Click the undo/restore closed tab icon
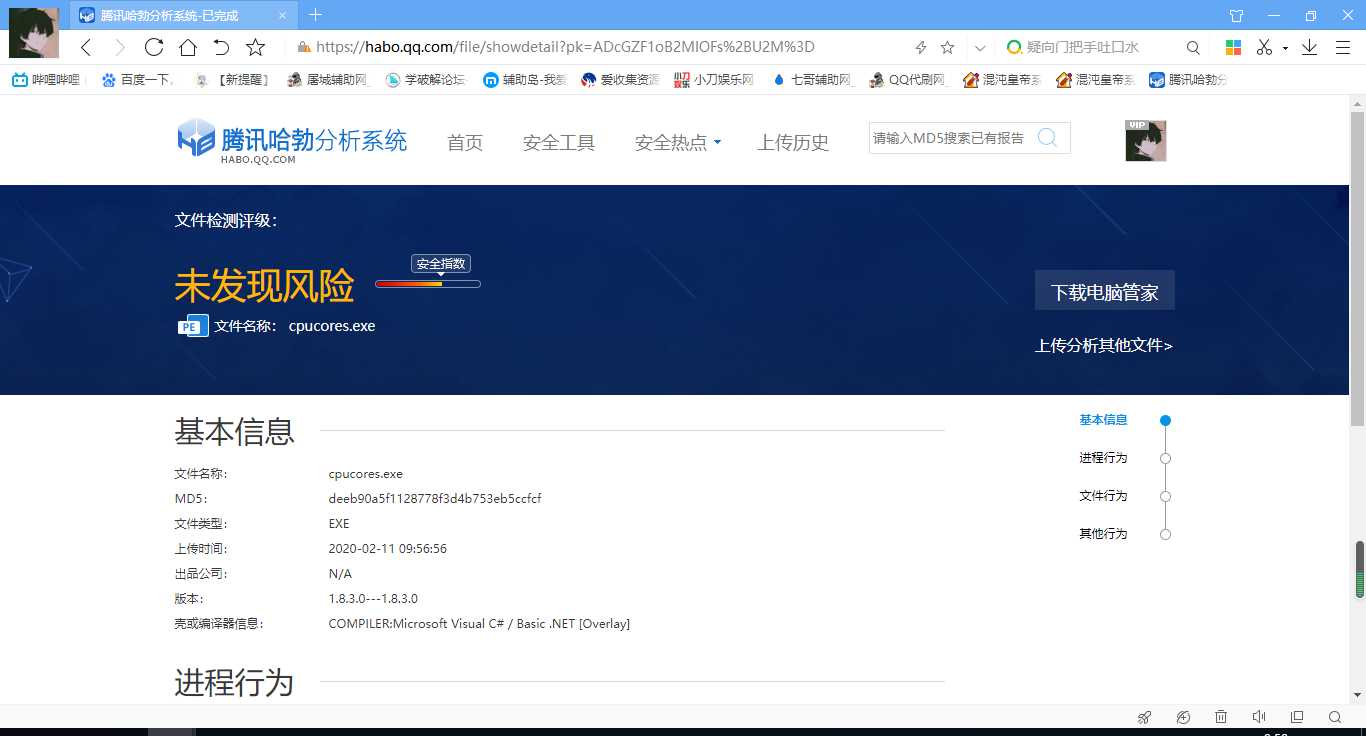The image size is (1366, 736). click(221, 47)
